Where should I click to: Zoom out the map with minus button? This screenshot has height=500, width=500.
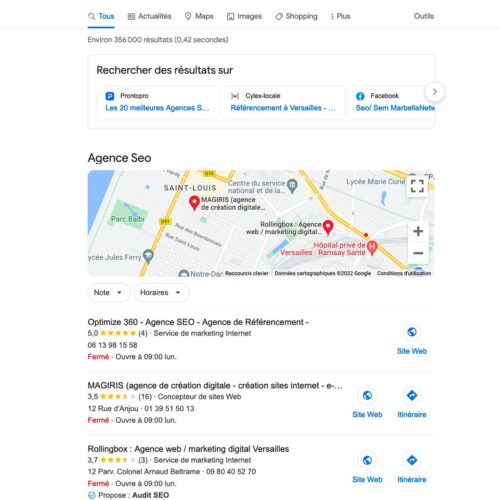(418, 253)
